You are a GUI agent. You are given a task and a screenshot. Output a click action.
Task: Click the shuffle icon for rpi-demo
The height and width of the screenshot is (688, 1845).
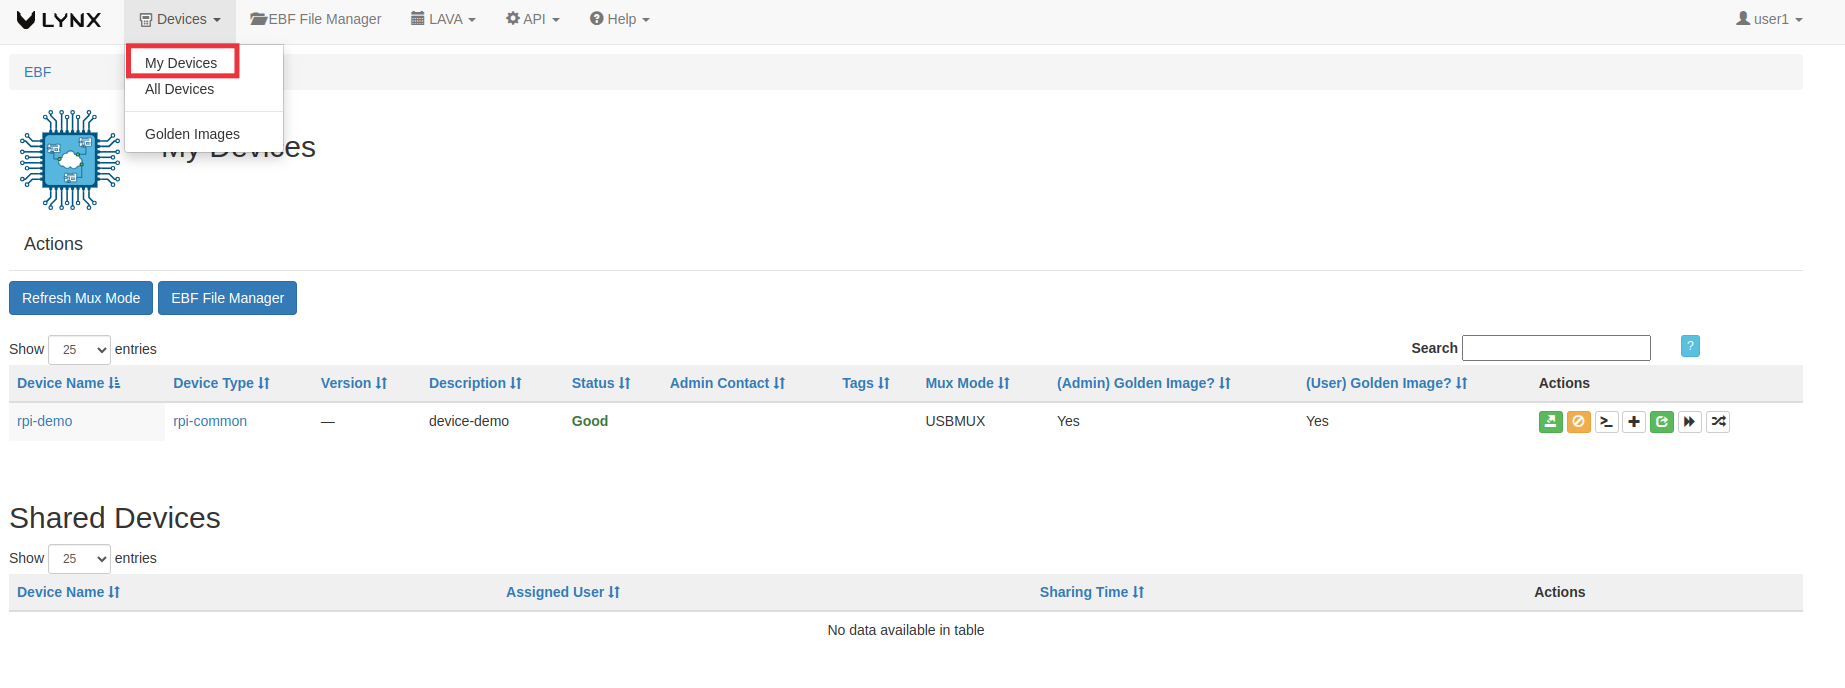pyautogui.click(x=1718, y=422)
